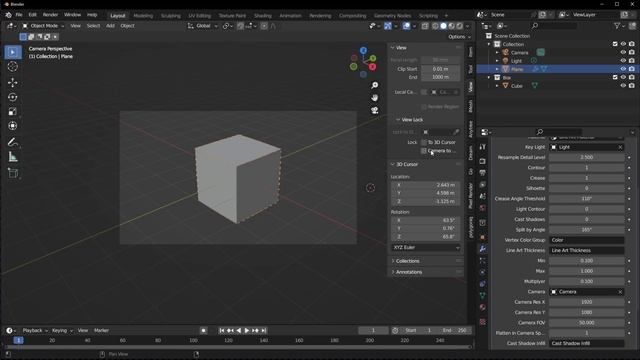This screenshot has width=640, height=360.
Task: Click the outliner filter funnel icon
Action: [617, 26]
